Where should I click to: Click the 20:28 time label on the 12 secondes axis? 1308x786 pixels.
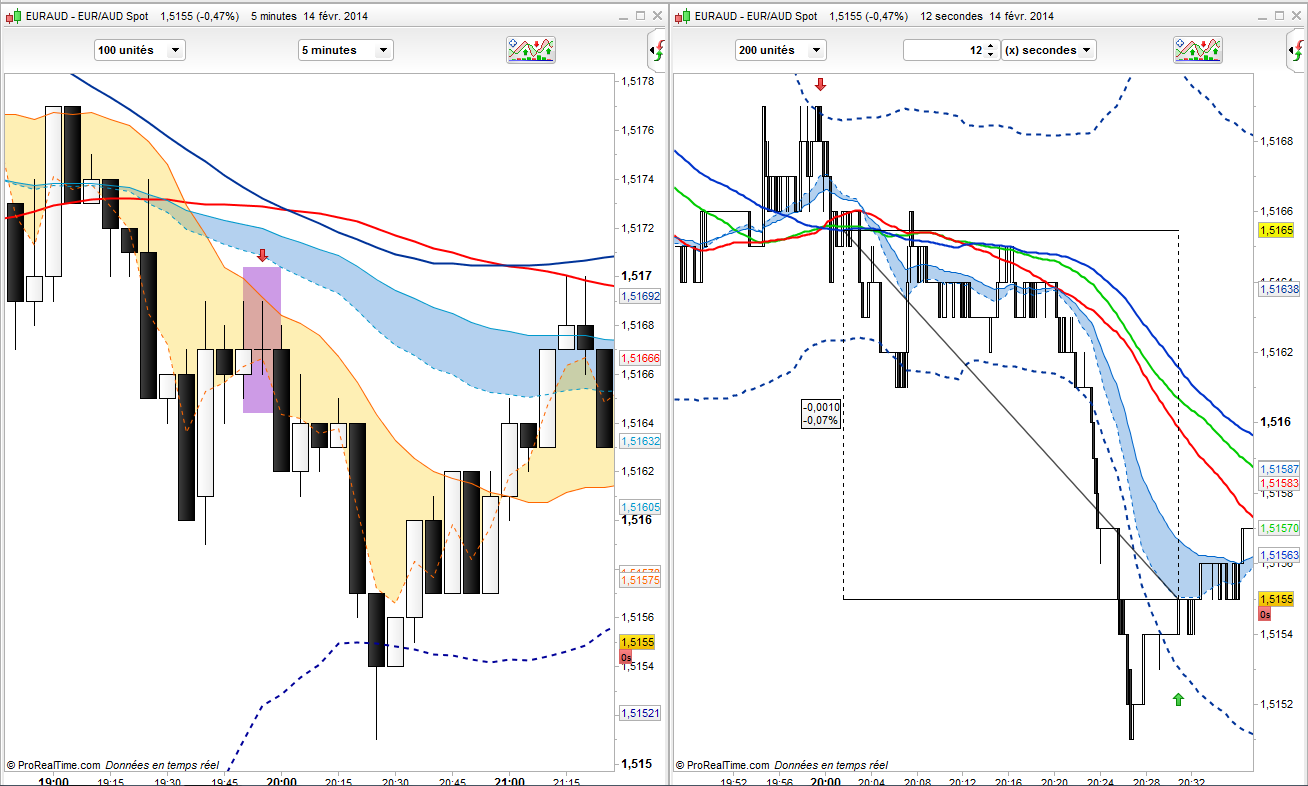click(1148, 782)
